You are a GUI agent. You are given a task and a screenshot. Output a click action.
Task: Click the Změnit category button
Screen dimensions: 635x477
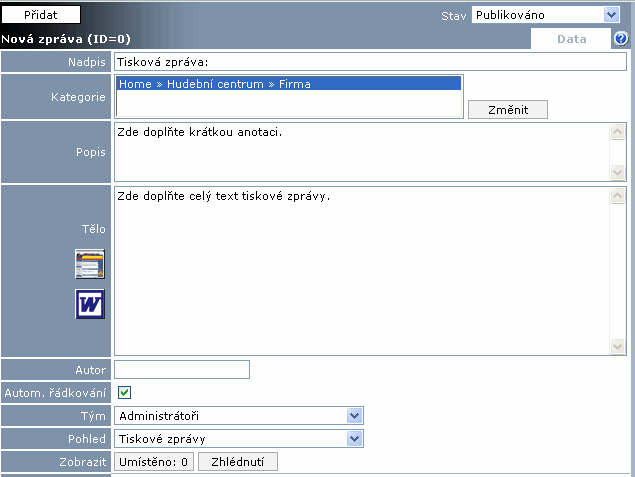(x=507, y=109)
